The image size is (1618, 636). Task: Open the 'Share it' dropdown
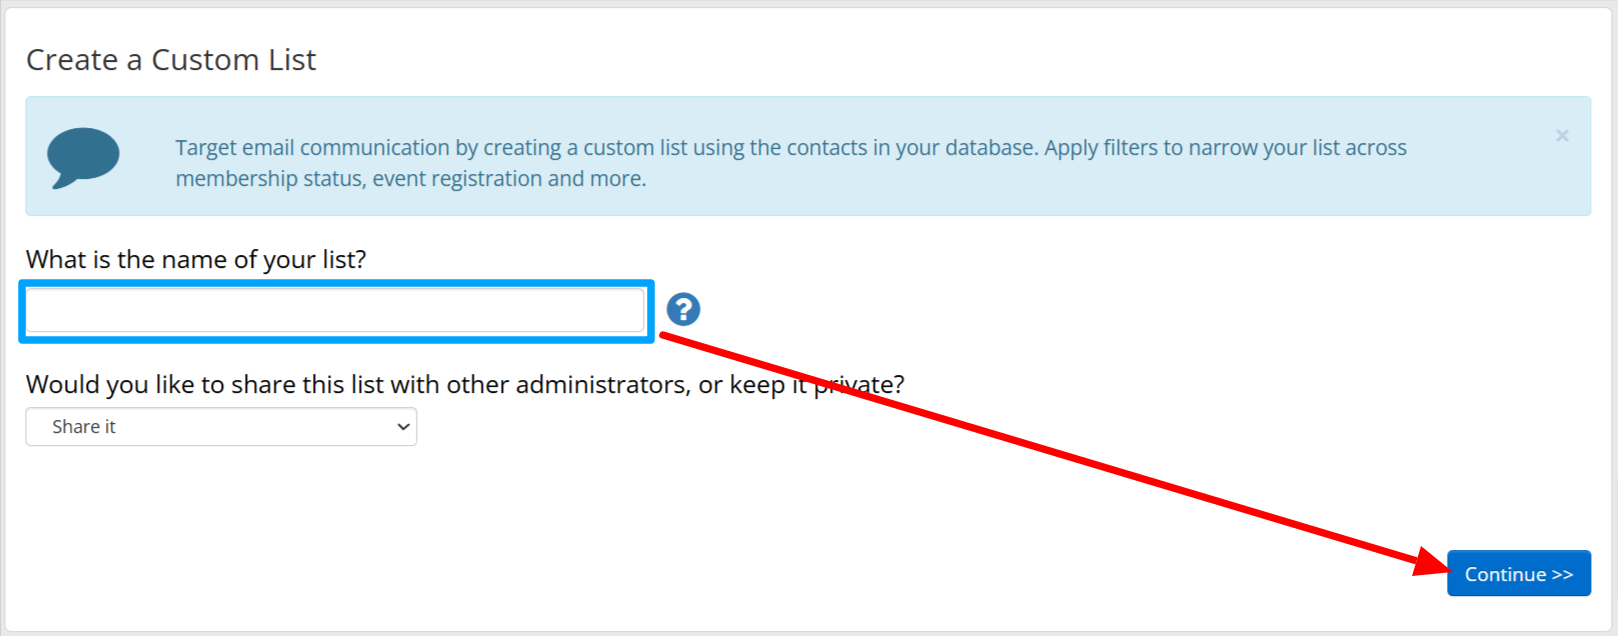point(221,427)
